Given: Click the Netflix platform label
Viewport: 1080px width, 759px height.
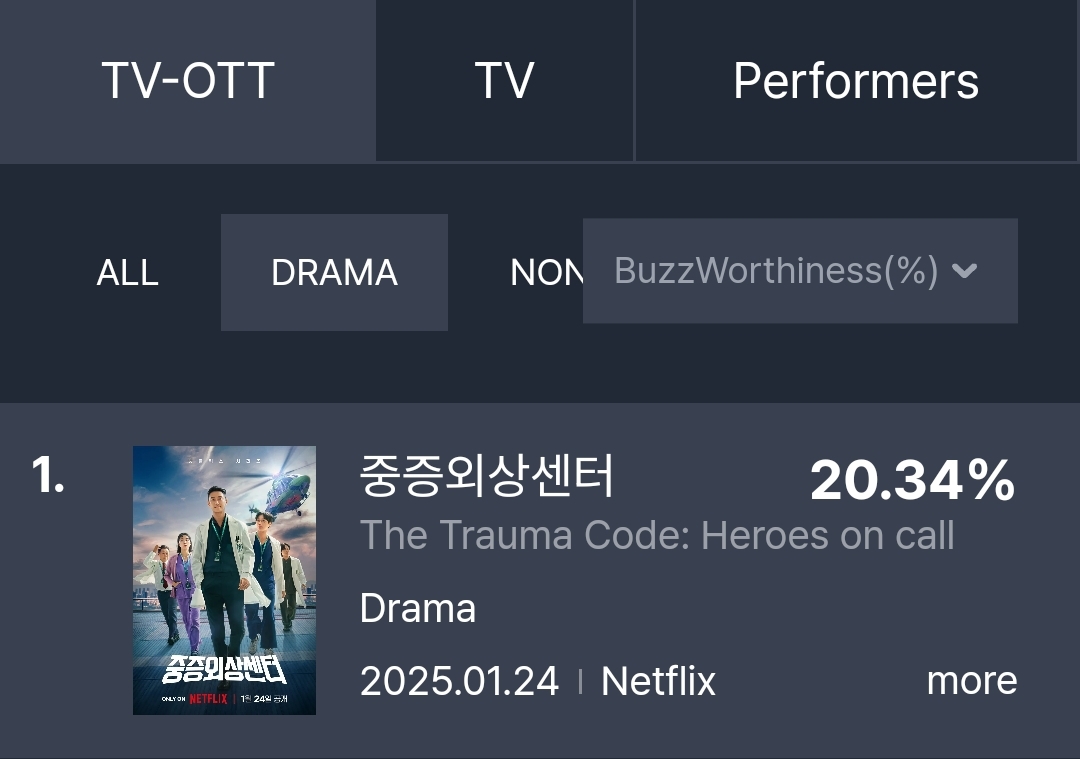Looking at the screenshot, I should pos(658,681).
